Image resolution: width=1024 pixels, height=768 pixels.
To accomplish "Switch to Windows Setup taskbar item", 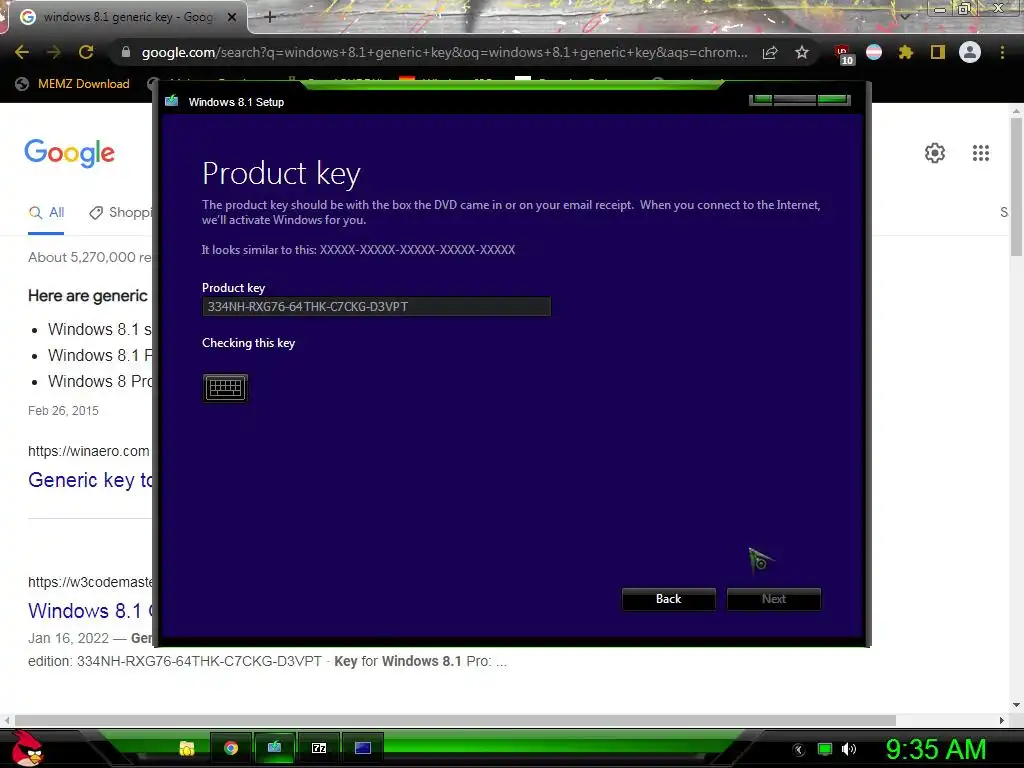I will point(274,748).
